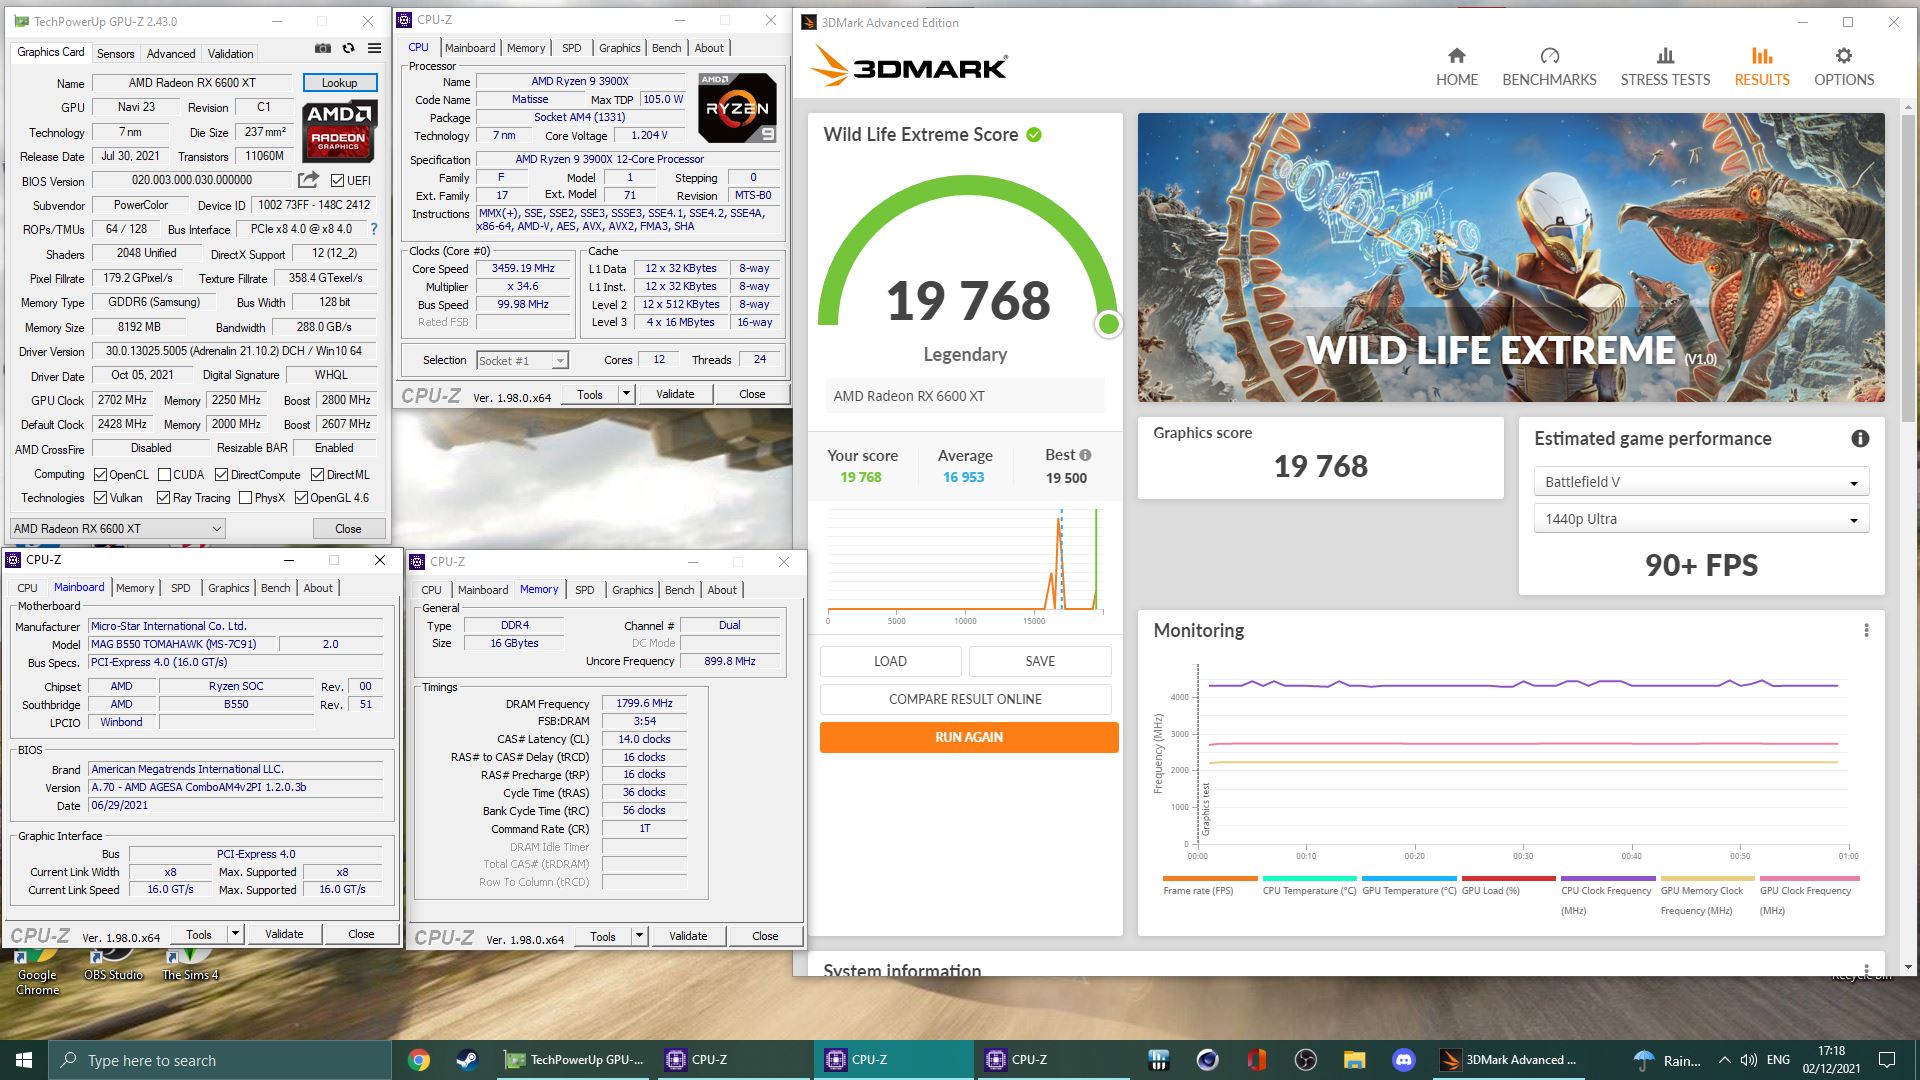
Task: Open OBS Studio desktop shortcut
Action: (113, 966)
